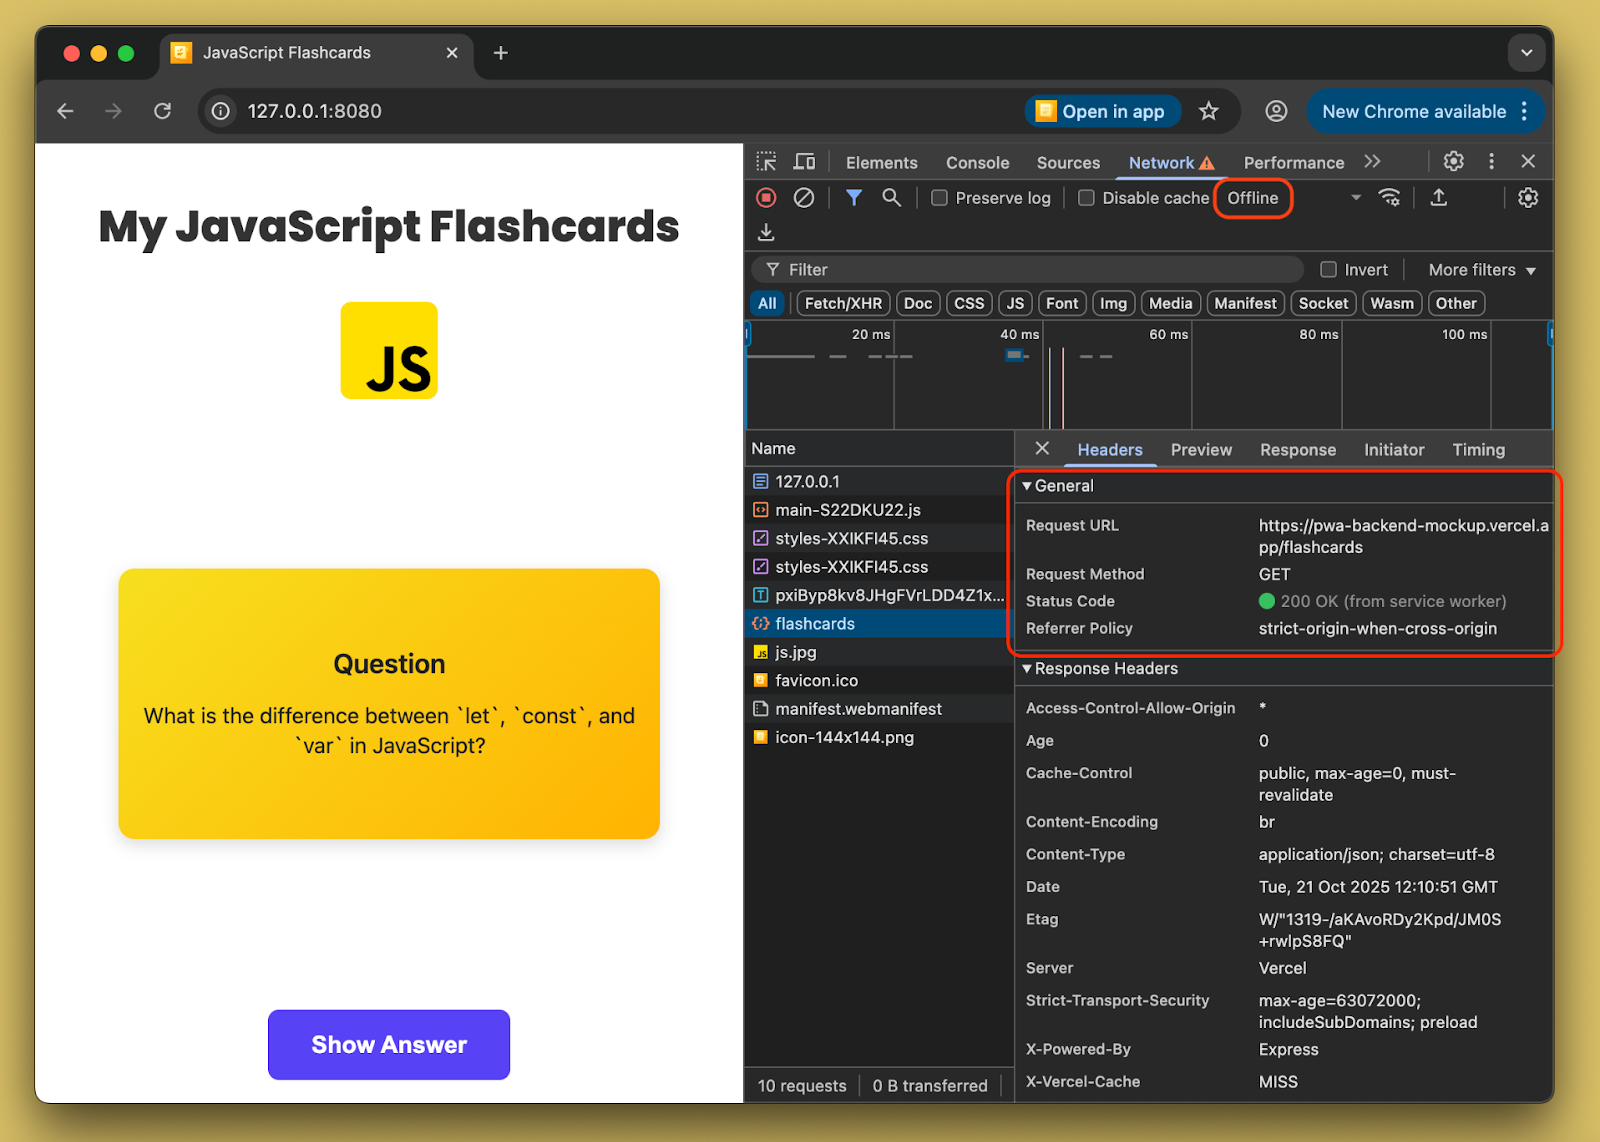Click the Show Answer button
This screenshot has width=1600, height=1142.
[x=389, y=1045]
